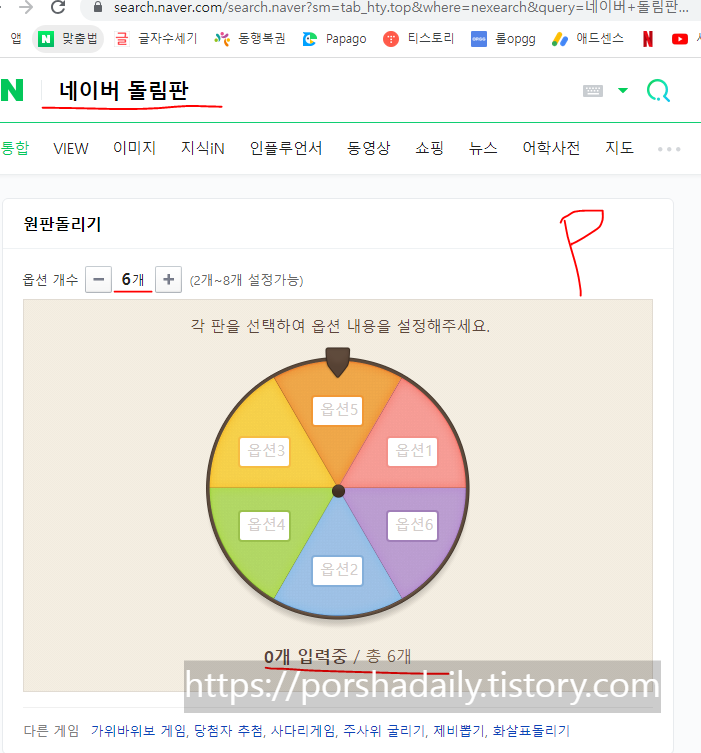Reload the page with refresh icon
701x753 pixels.
[58, 7]
